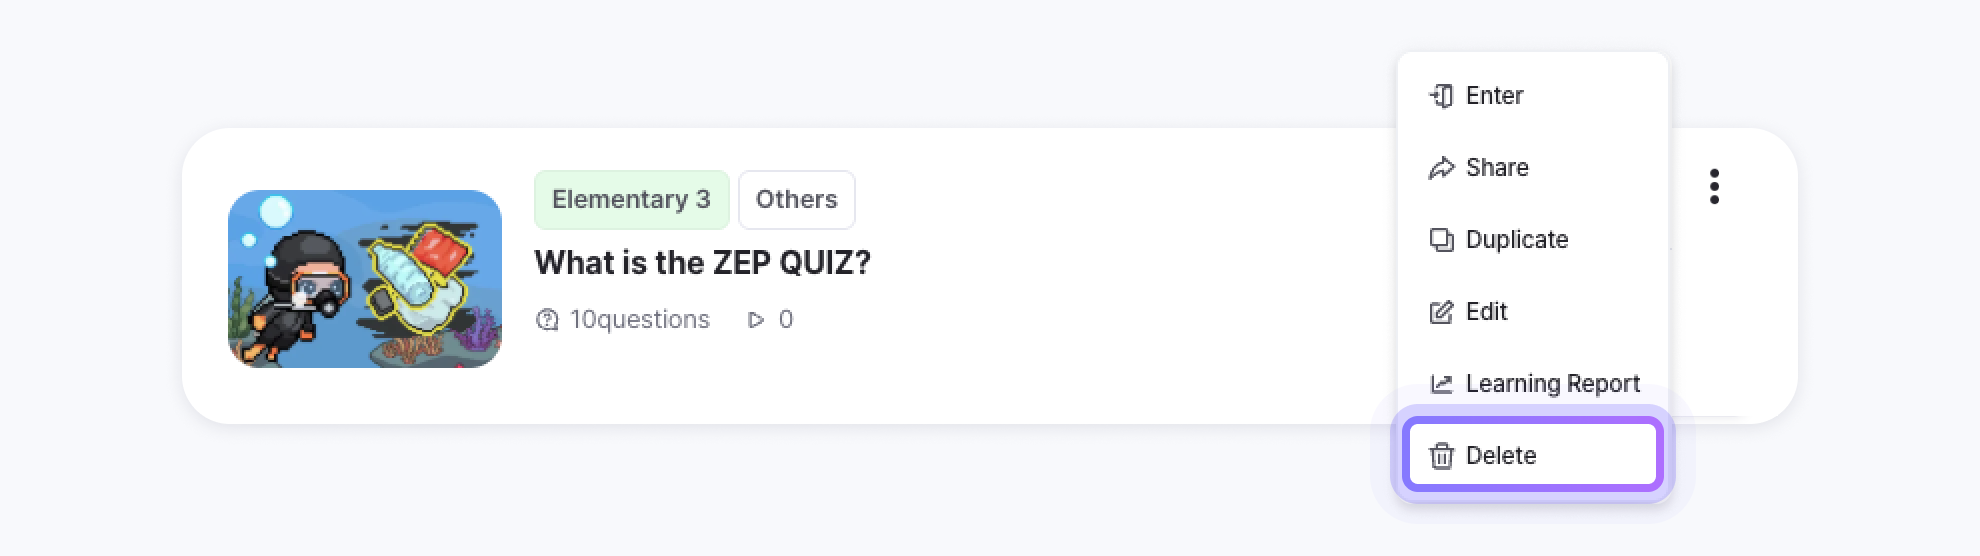Open the "What is the ZEP QUIZ?" title

tap(702, 263)
